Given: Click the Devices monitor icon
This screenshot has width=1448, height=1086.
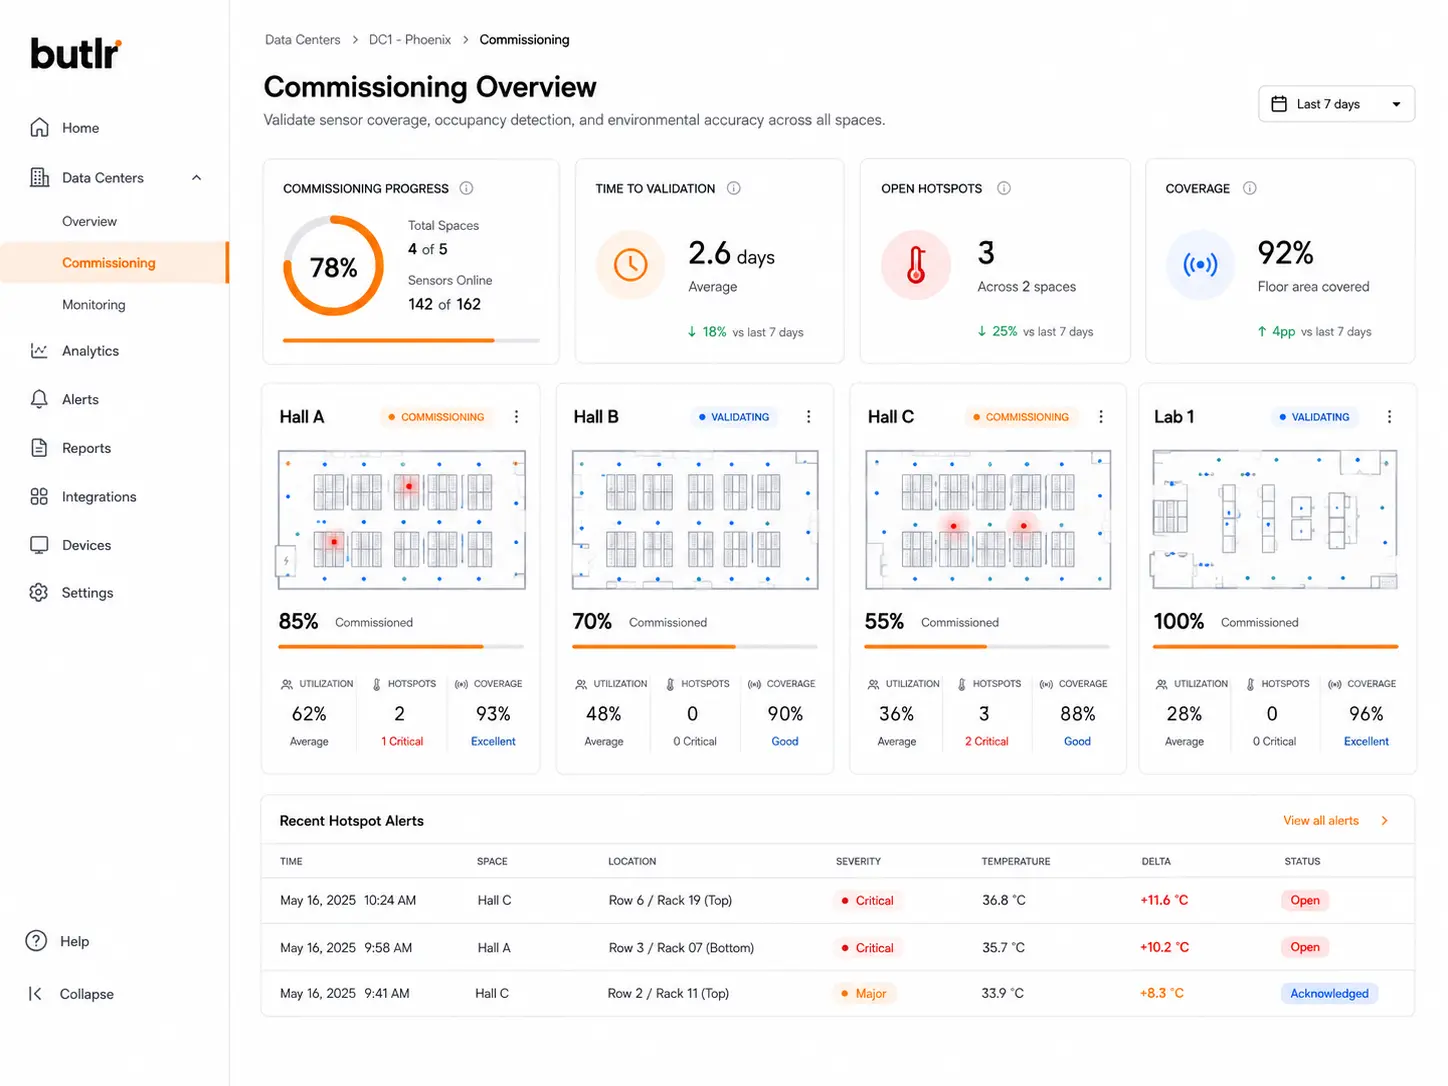Looking at the screenshot, I should 39,545.
